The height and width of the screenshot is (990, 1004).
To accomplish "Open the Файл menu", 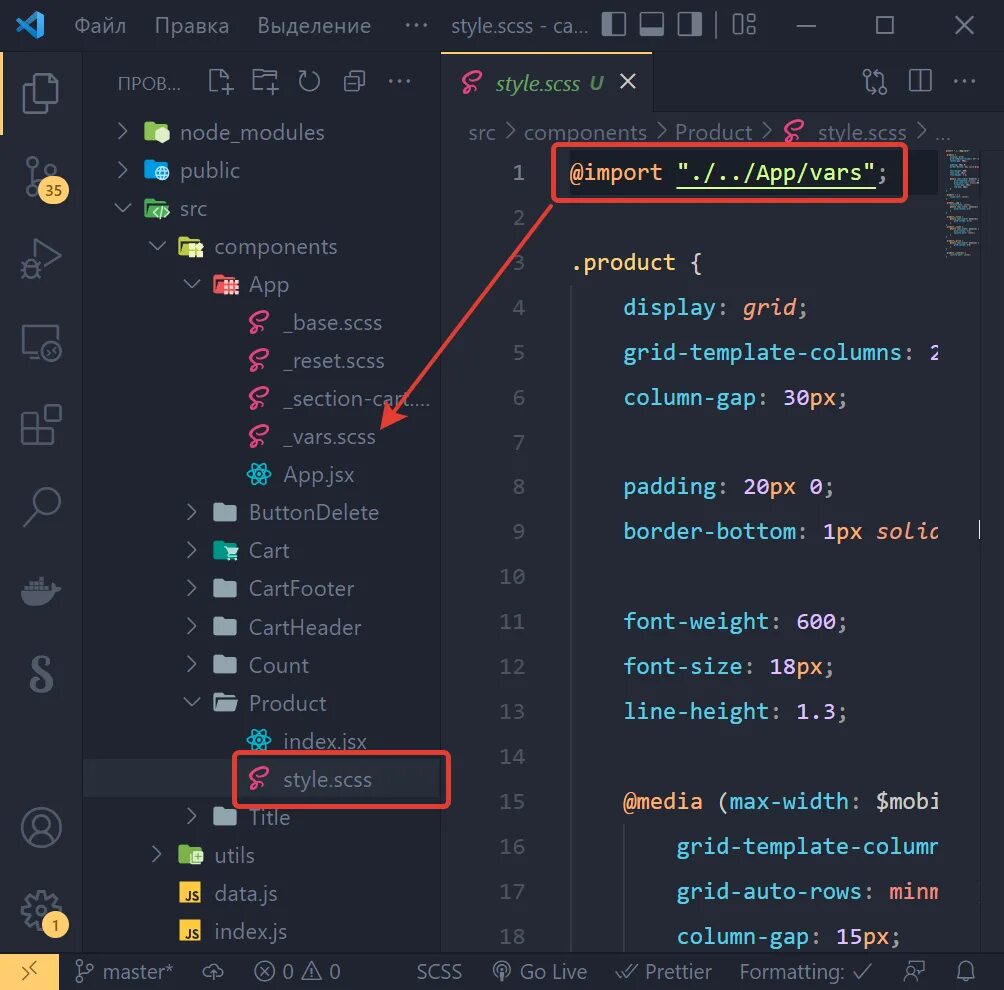I will [100, 26].
